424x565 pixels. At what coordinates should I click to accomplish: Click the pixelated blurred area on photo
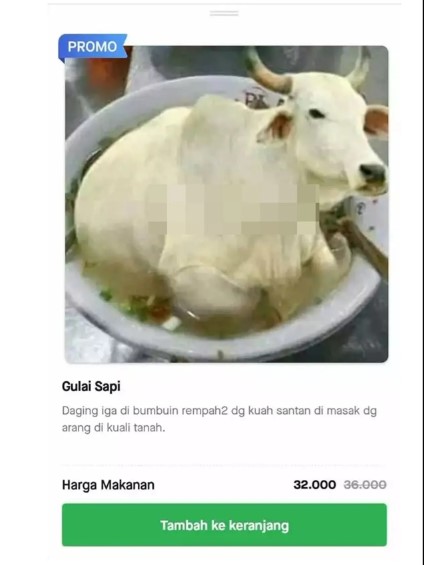click(232, 209)
